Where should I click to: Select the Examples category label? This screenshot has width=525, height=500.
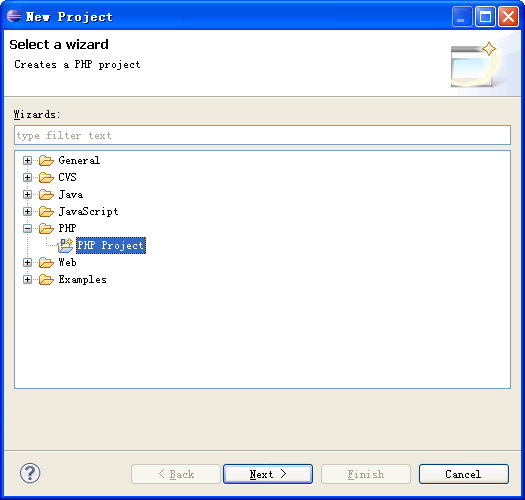tap(82, 280)
